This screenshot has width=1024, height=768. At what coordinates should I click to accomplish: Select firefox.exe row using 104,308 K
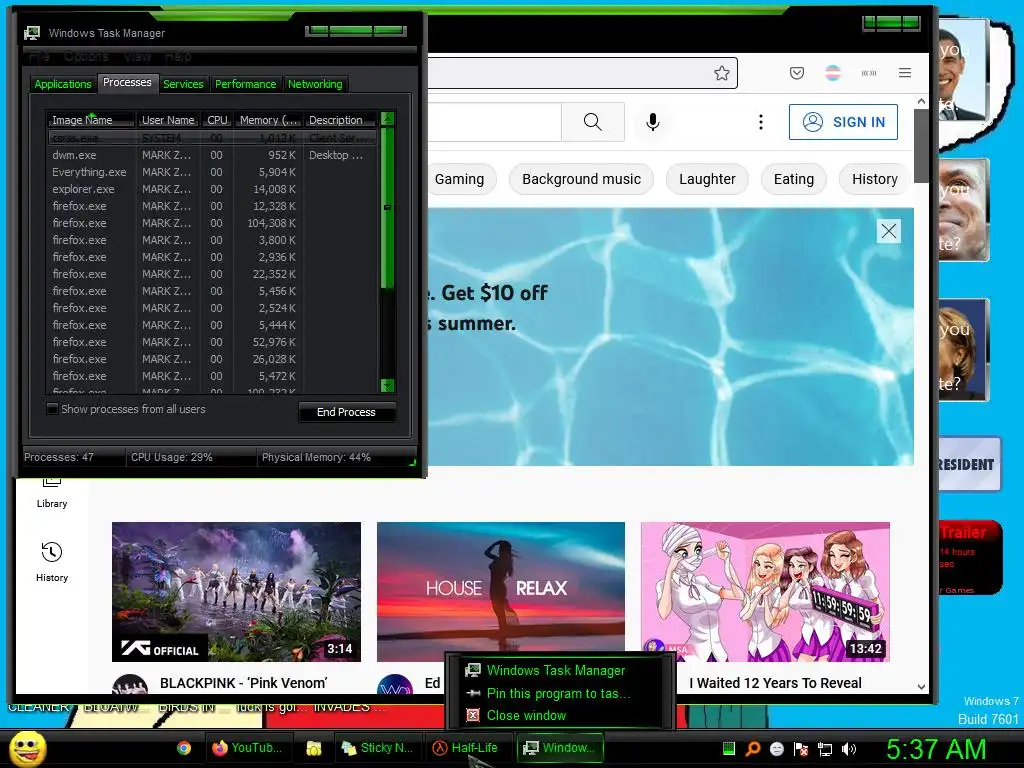(x=212, y=223)
